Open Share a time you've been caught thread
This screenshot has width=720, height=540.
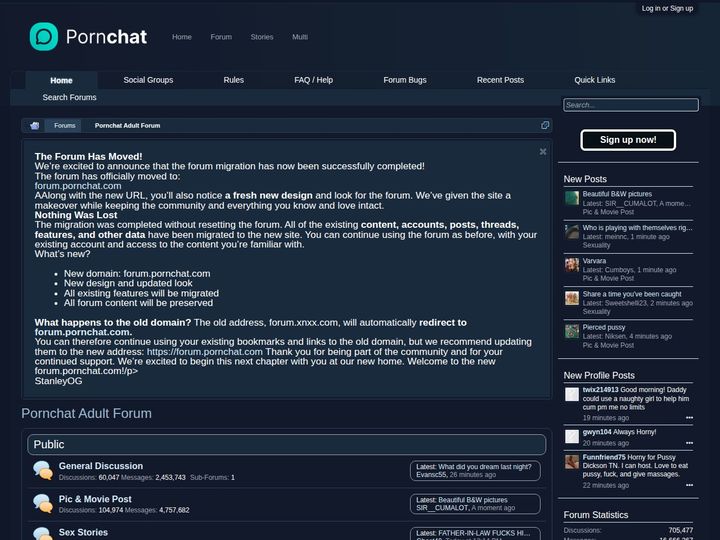pyautogui.click(x=632, y=294)
